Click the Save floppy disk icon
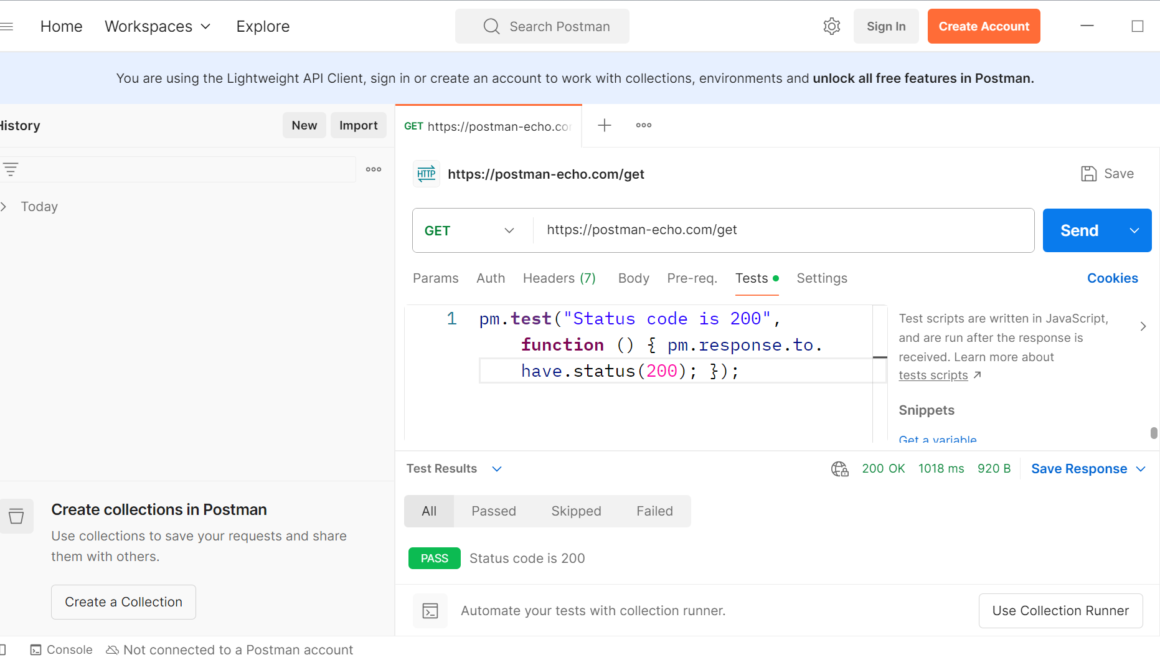The height and width of the screenshot is (665, 1160). point(1088,174)
